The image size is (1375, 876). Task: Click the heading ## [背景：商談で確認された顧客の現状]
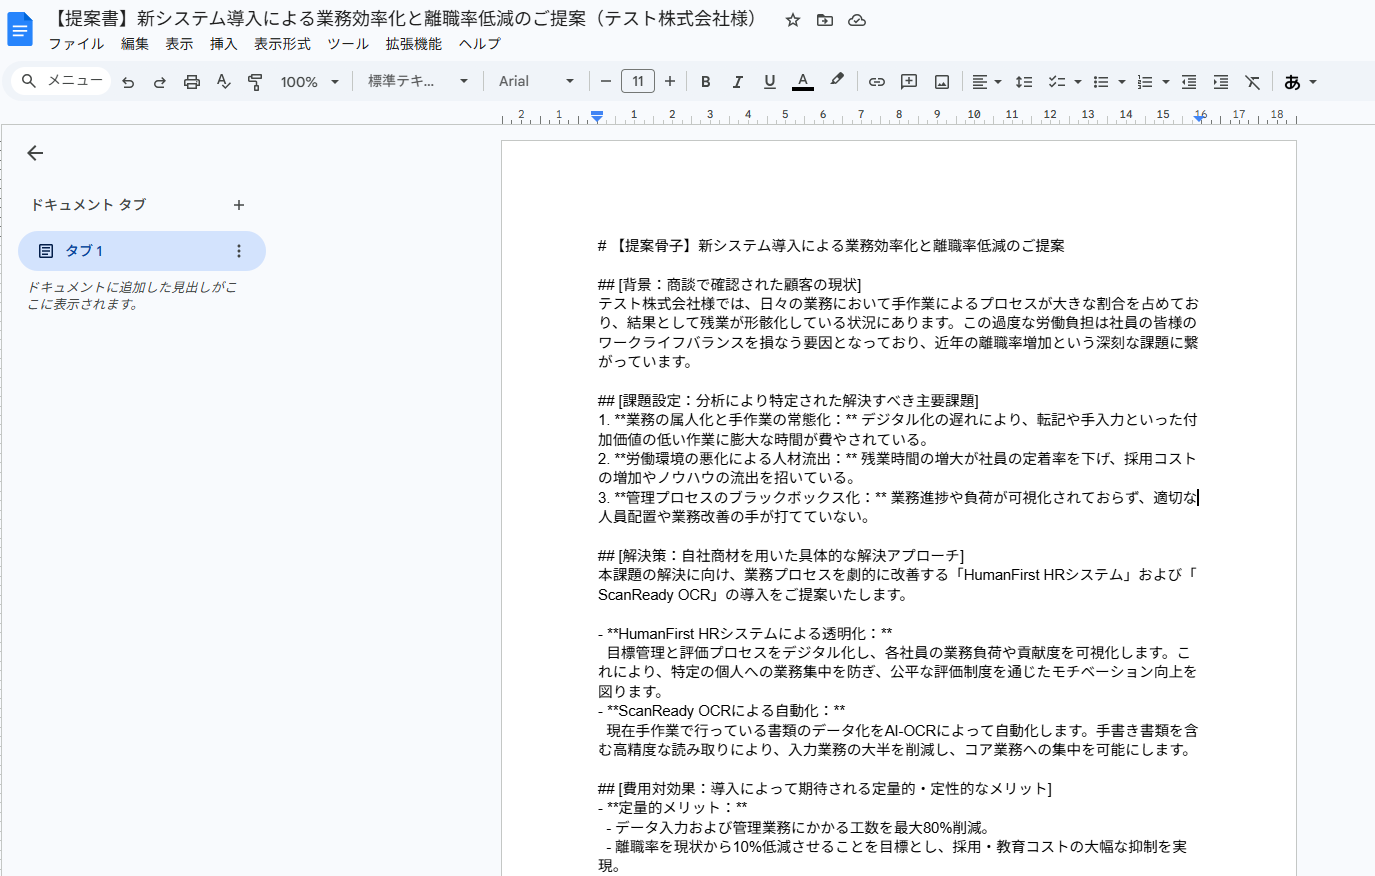729,285
